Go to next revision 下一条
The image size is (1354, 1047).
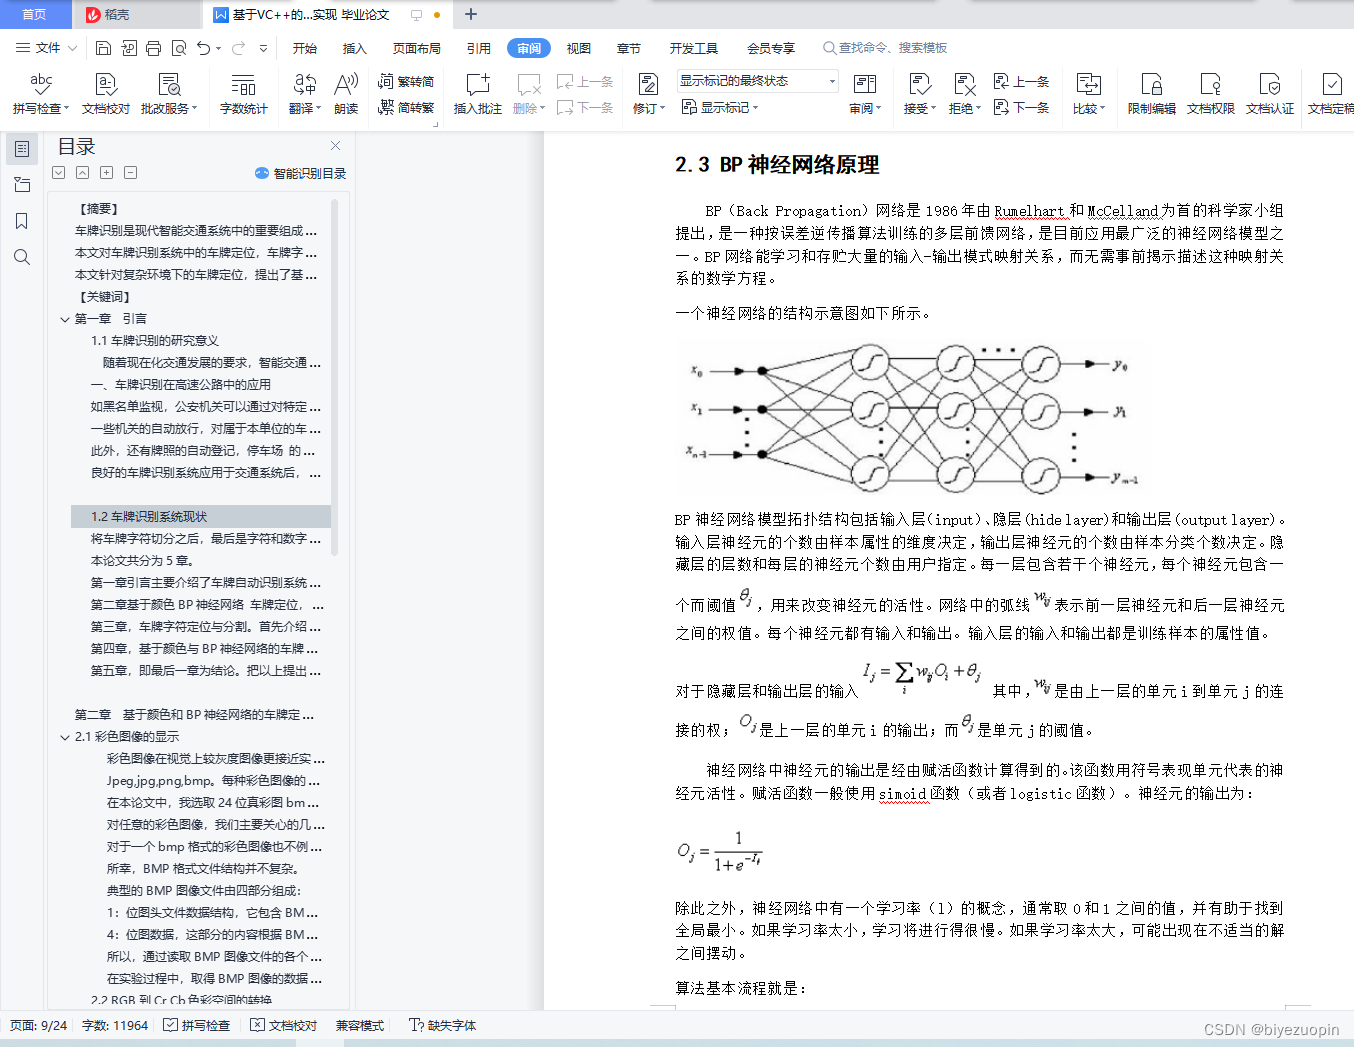click(x=1021, y=107)
